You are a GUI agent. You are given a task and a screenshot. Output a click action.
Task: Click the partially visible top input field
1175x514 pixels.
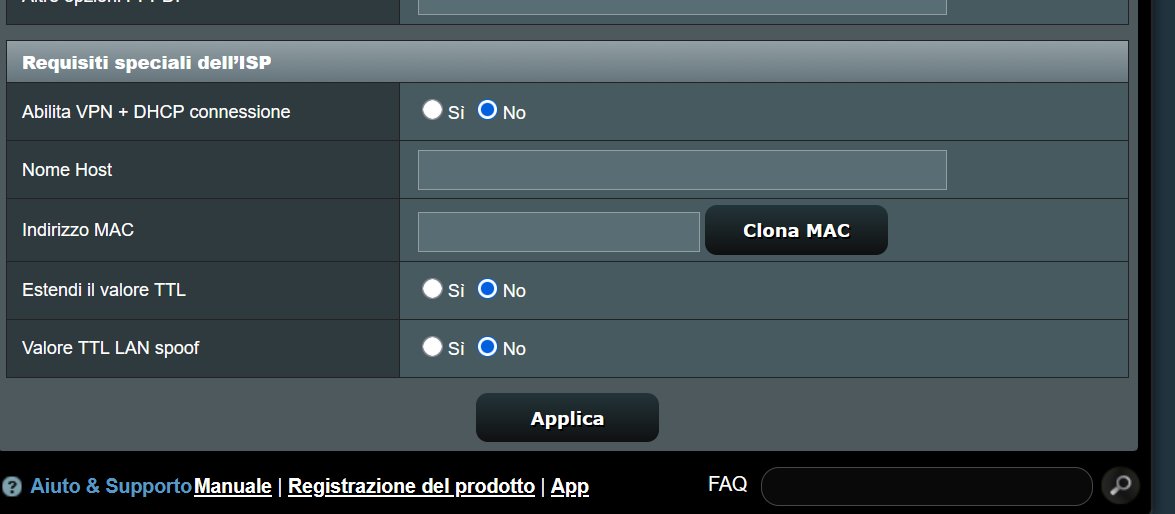coord(682,6)
